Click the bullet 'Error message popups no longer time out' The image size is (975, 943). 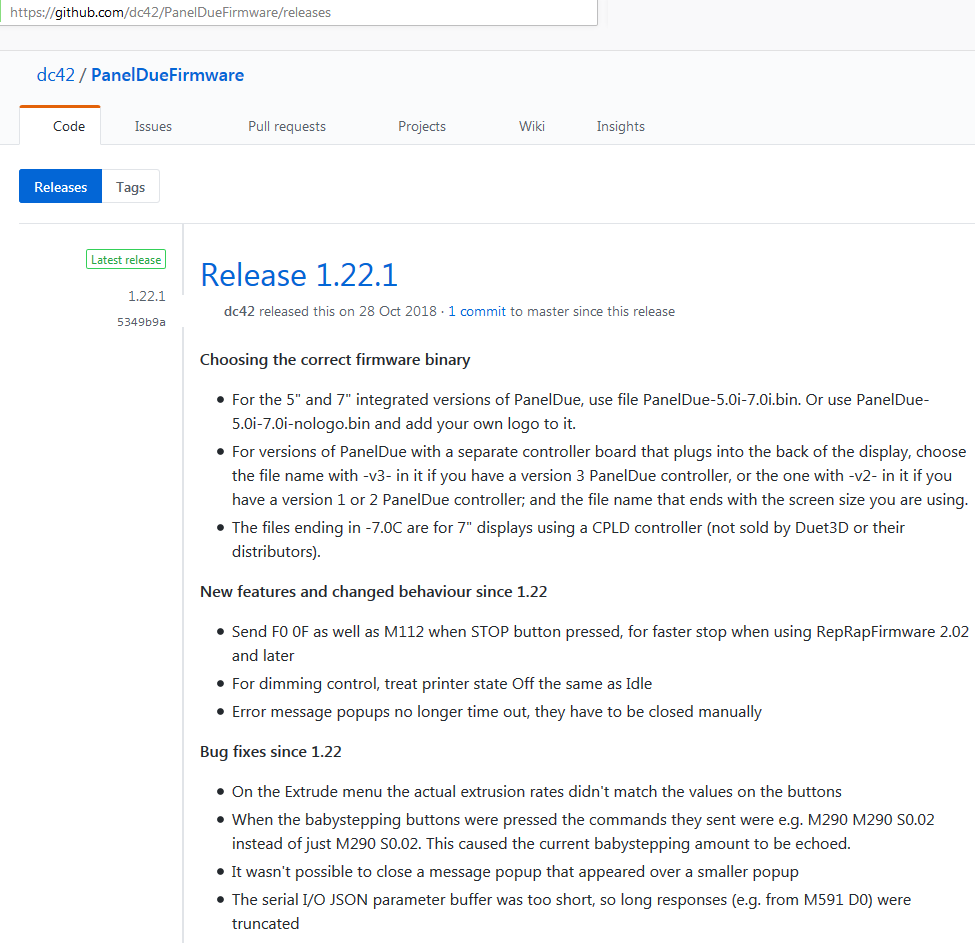[x=497, y=712]
